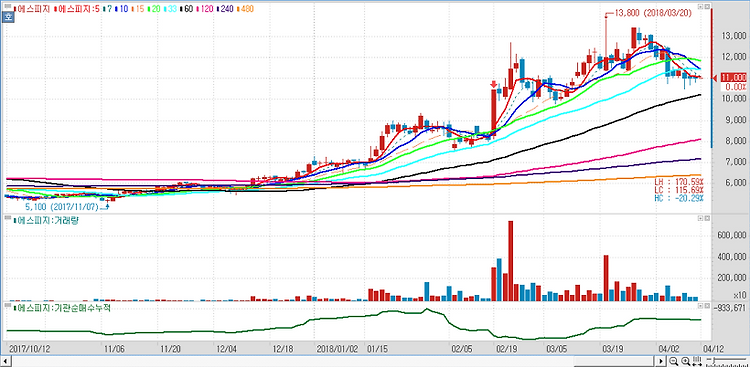Click the 호 button at chart top-left
750x367 pixels.
point(8,17)
